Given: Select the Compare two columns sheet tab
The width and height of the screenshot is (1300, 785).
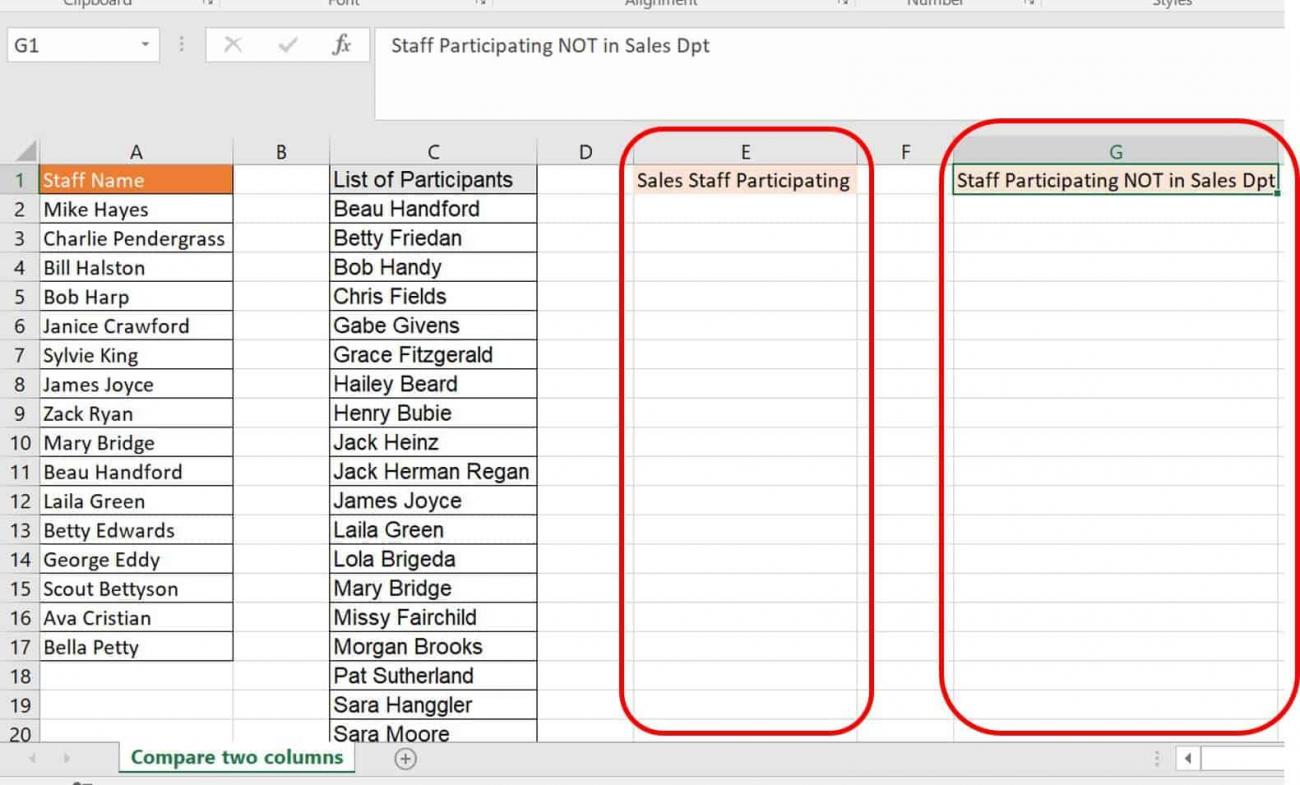Looking at the screenshot, I should point(236,758).
